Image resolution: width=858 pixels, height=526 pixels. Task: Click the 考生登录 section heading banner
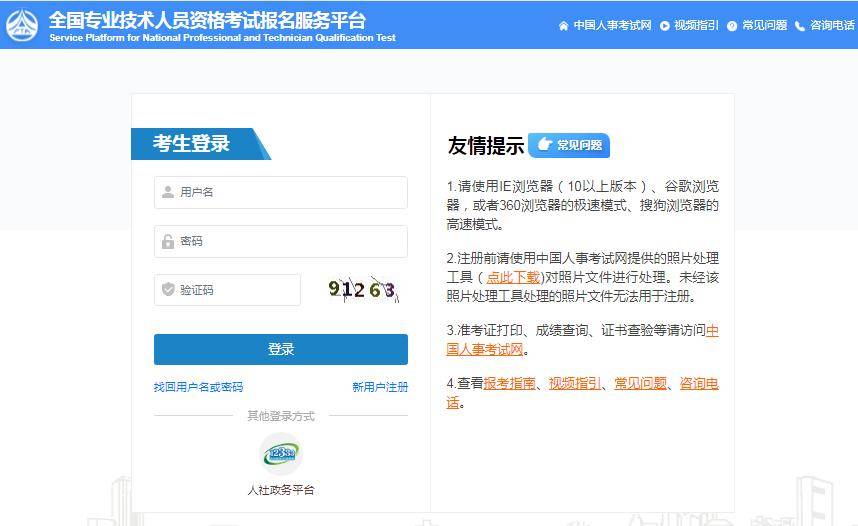[201, 144]
